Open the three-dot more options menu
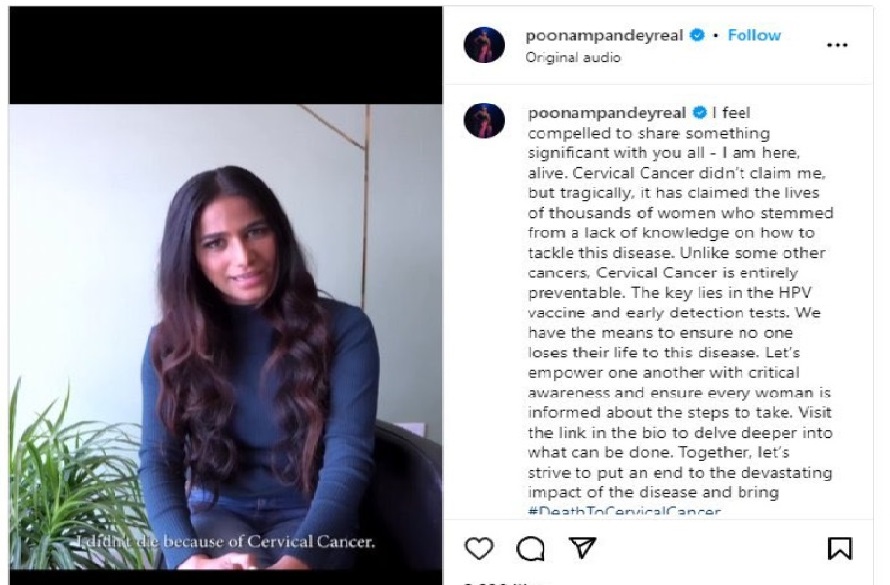The width and height of the screenshot is (890, 585). (837, 45)
